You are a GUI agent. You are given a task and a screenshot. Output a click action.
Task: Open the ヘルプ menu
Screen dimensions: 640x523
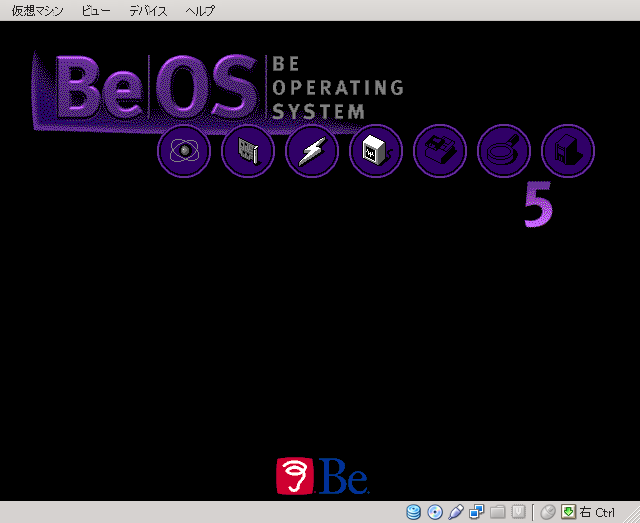pos(200,11)
